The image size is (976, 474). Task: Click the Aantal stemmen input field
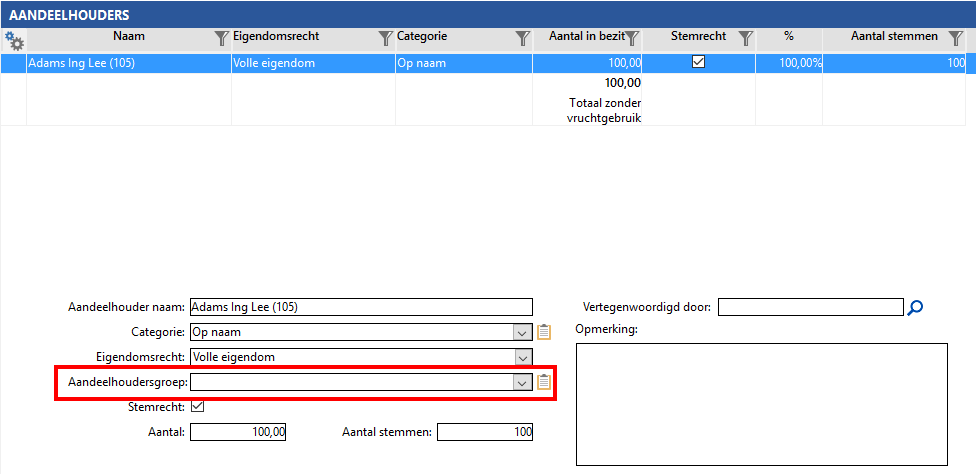pos(485,432)
